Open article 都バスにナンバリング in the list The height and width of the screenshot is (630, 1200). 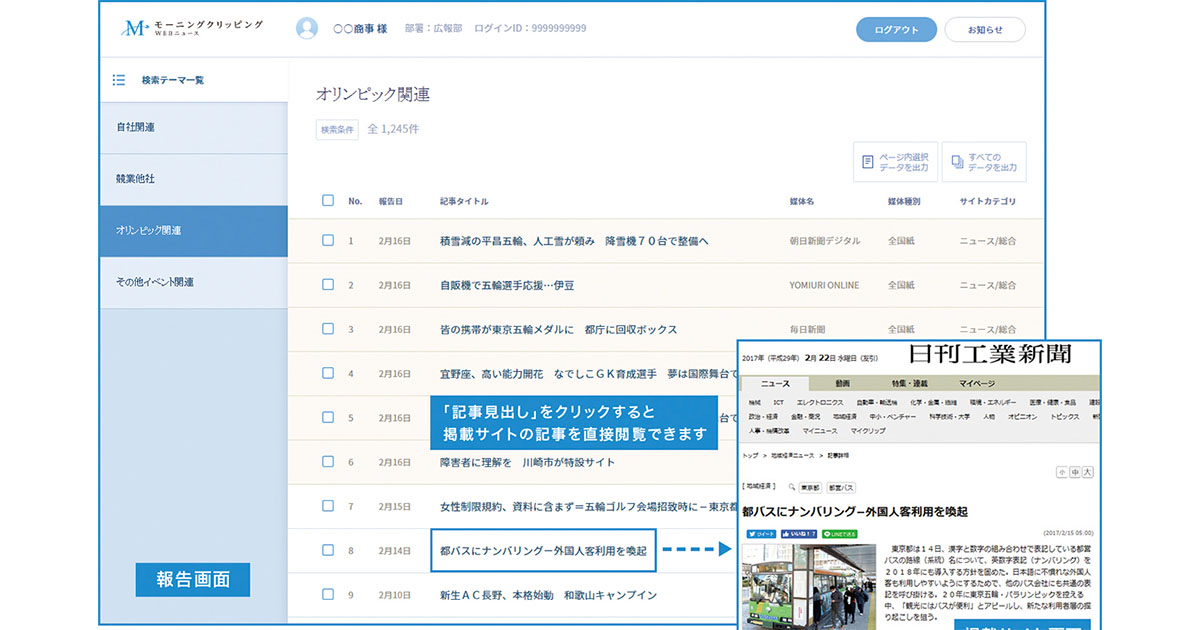543,550
